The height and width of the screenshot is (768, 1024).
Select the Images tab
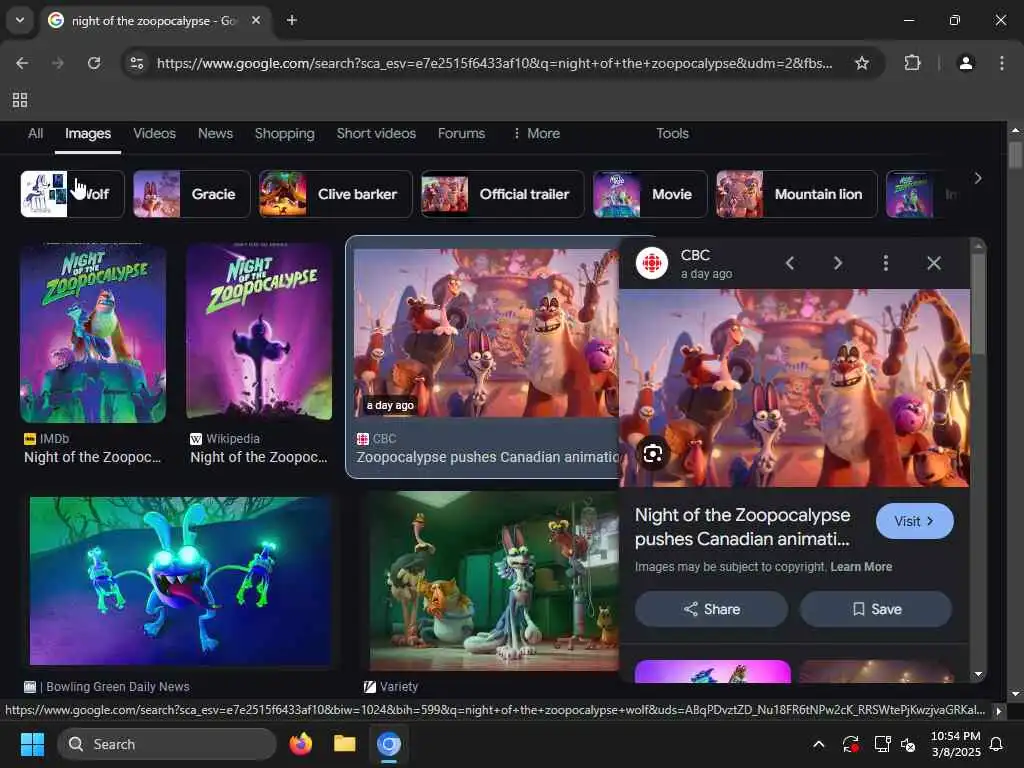pyautogui.click(x=88, y=133)
